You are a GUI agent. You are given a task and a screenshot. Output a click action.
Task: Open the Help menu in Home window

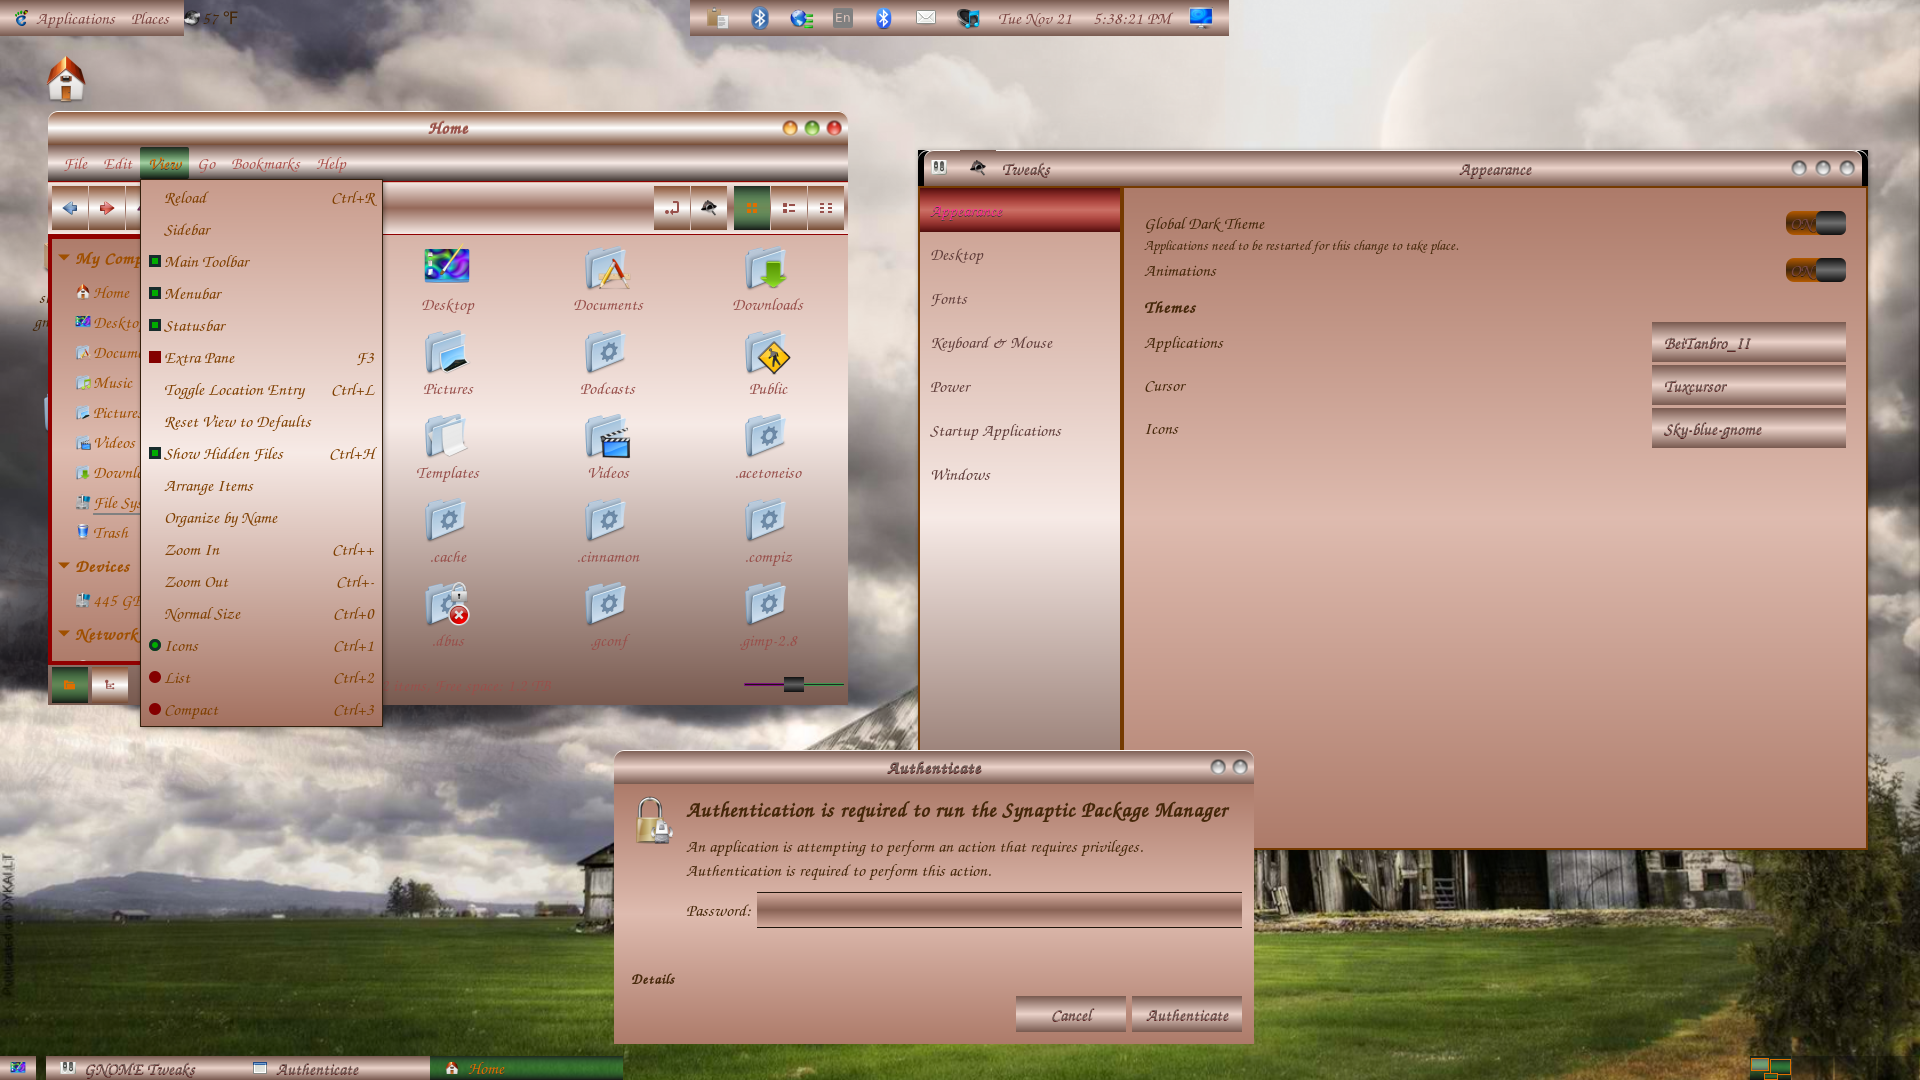click(x=332, y=164)
